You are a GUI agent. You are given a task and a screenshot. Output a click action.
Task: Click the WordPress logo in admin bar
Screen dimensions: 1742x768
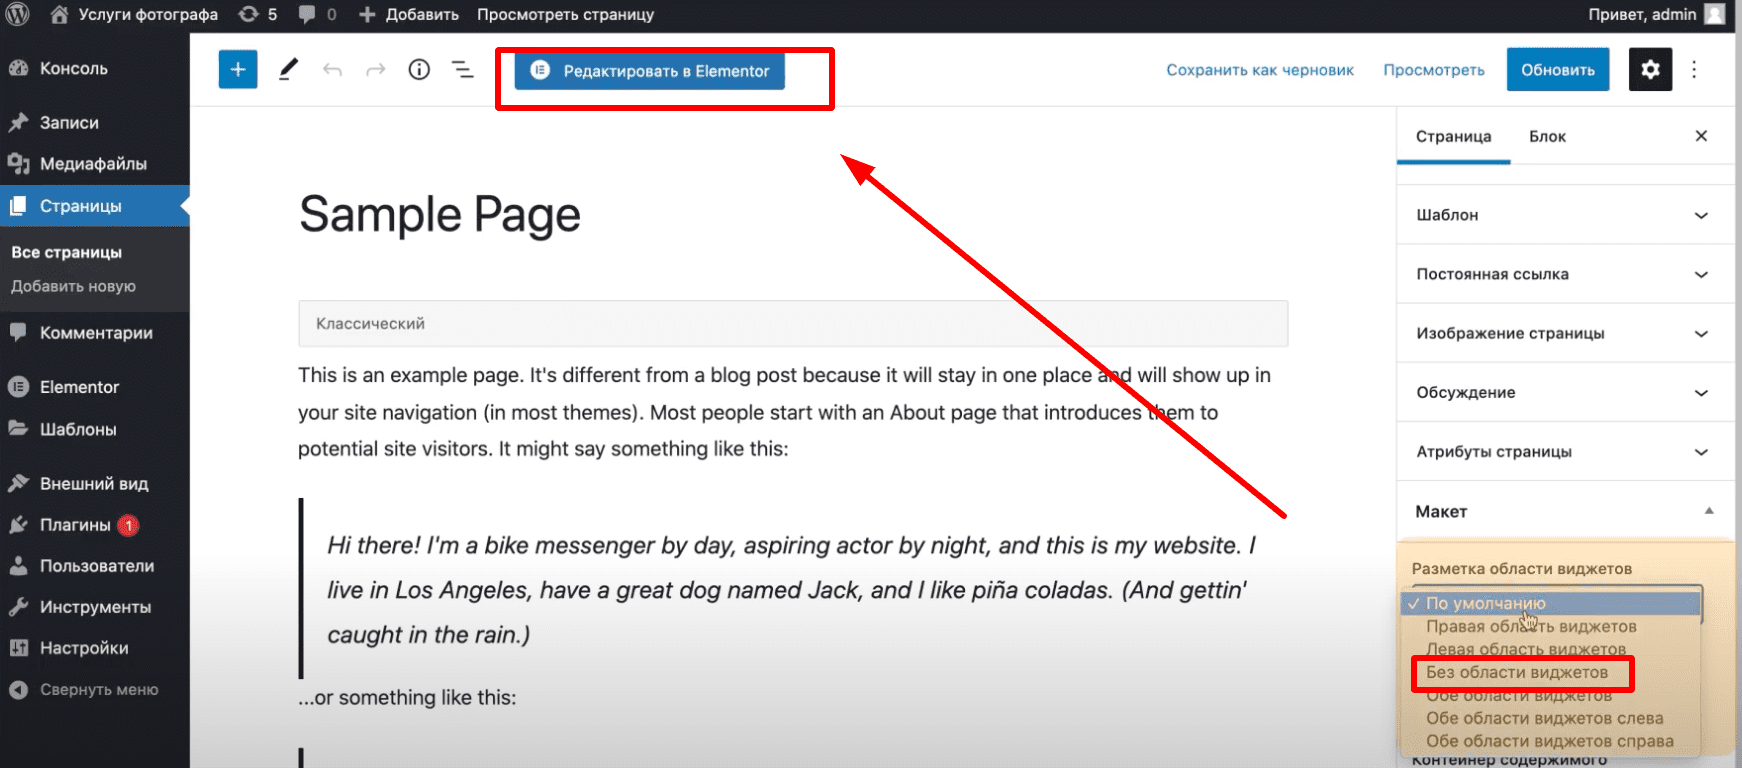(x=18, y=14)
